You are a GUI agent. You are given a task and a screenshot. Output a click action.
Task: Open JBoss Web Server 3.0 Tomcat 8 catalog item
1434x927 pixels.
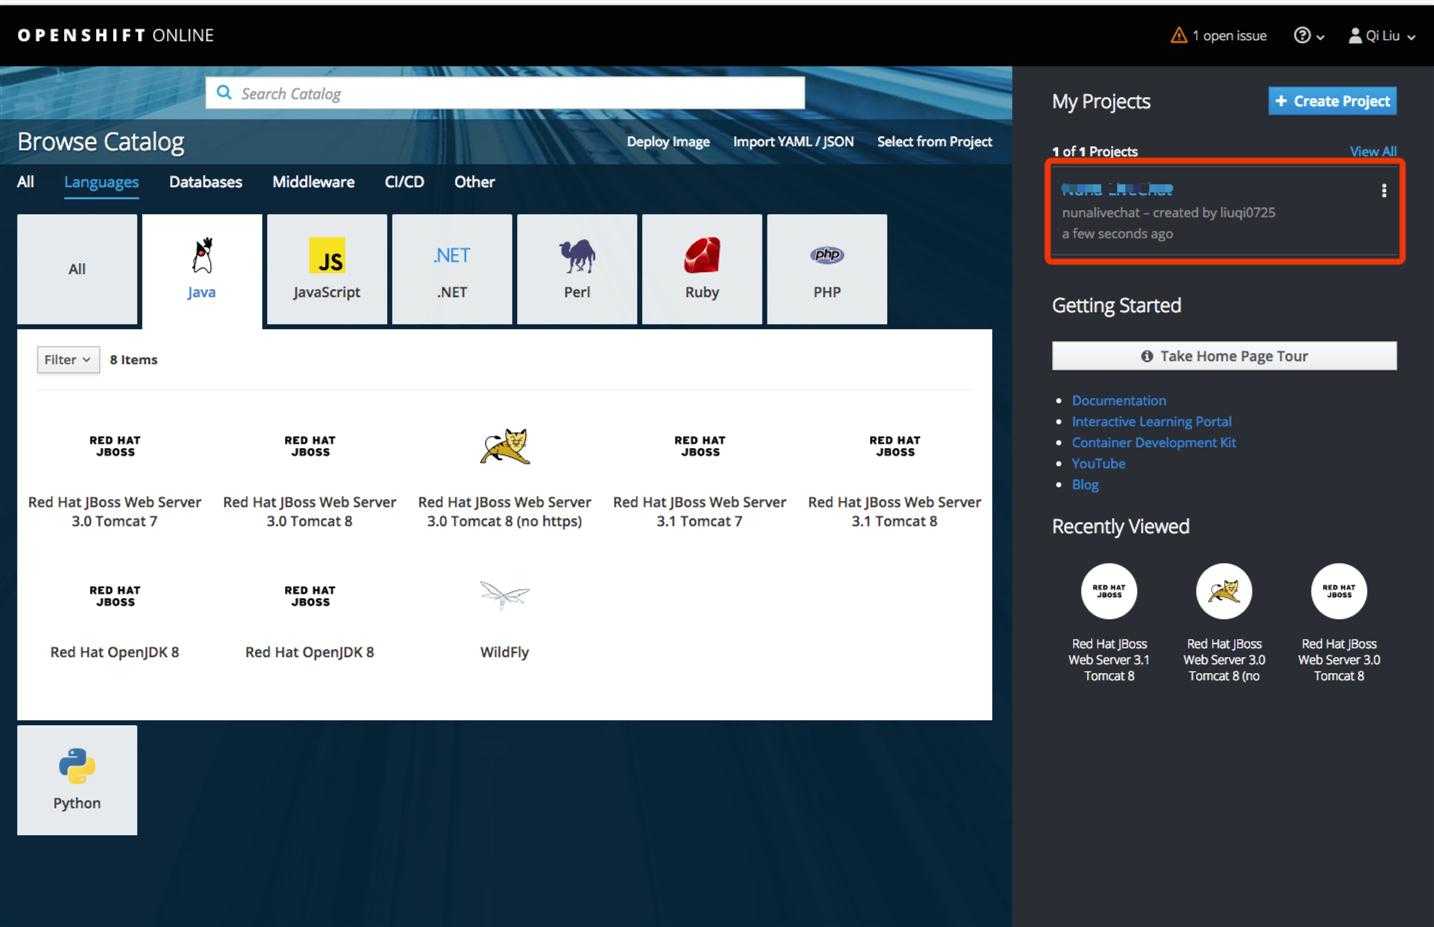coord(310,480)
